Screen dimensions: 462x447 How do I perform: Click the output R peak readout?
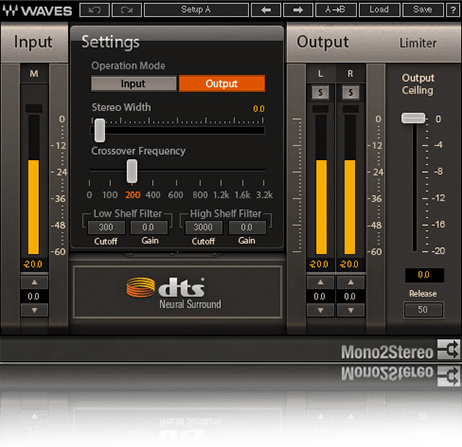[349, 264]
